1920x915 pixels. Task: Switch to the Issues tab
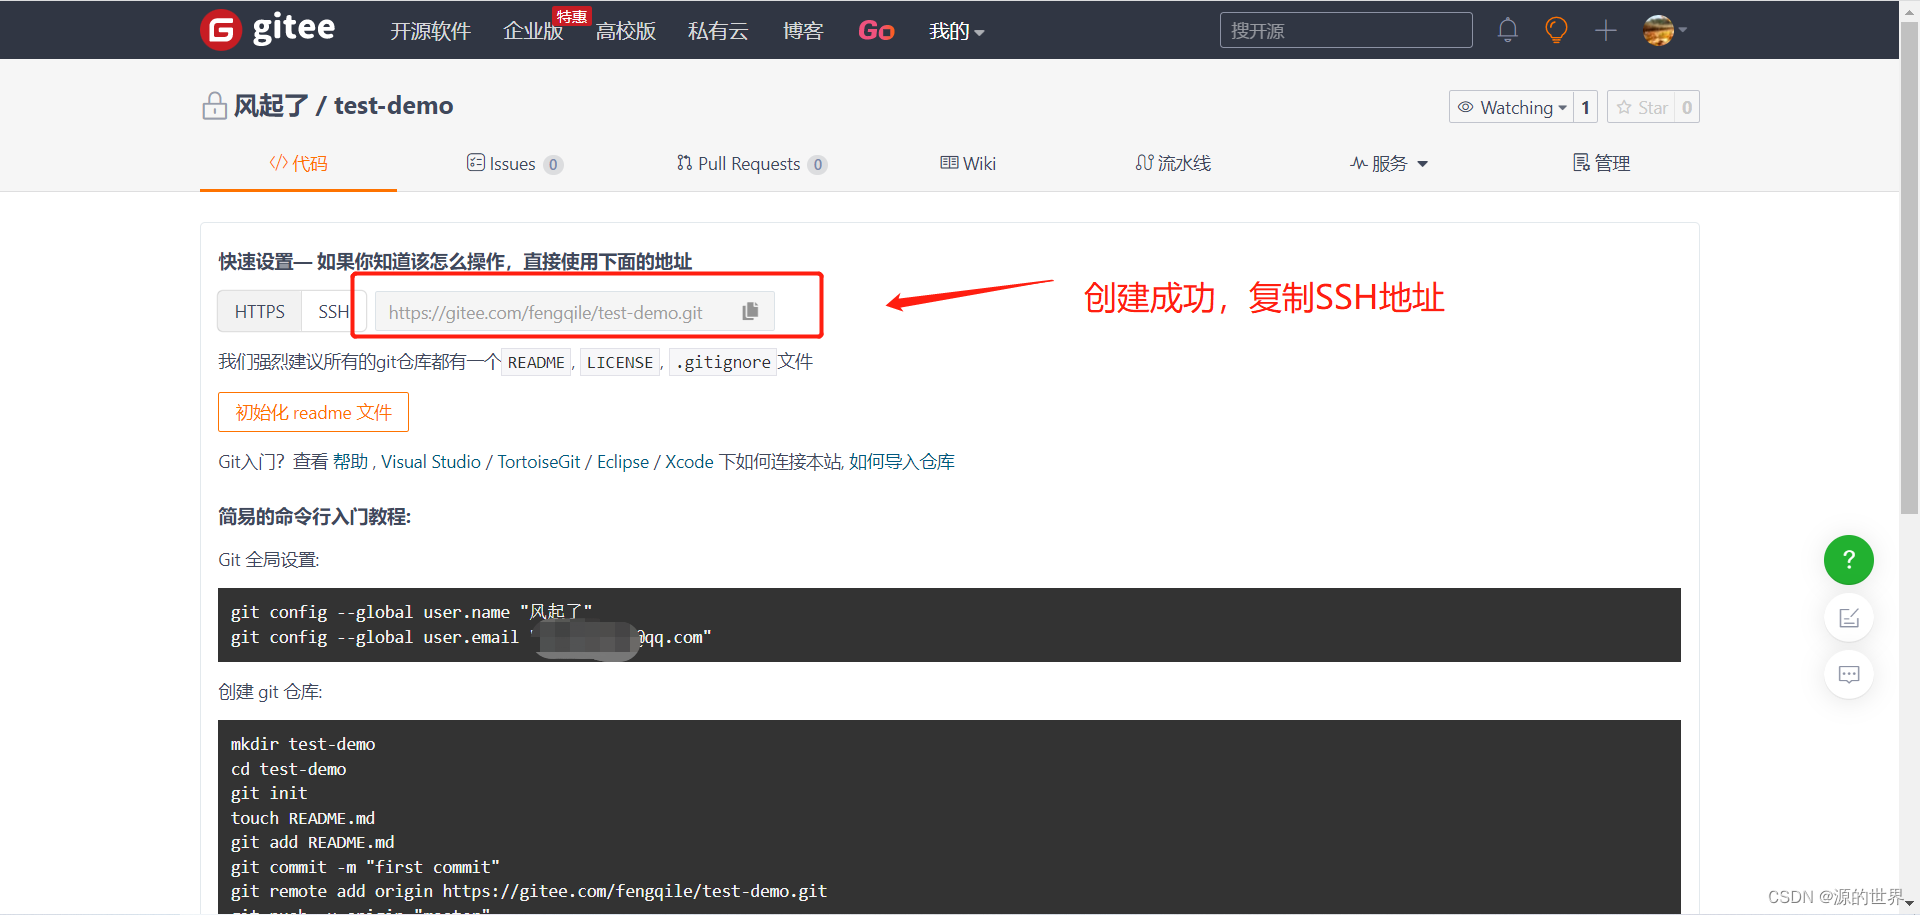[514, 163]
